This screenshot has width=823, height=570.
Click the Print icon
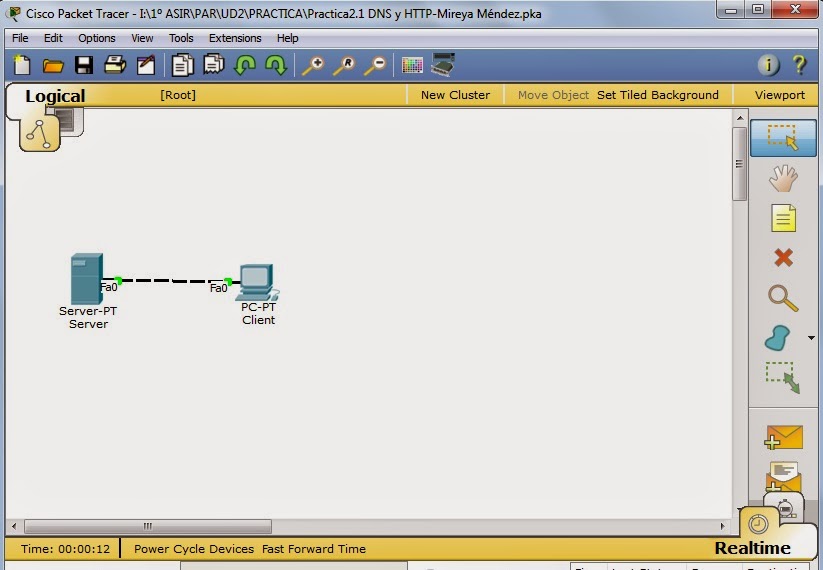115,65
